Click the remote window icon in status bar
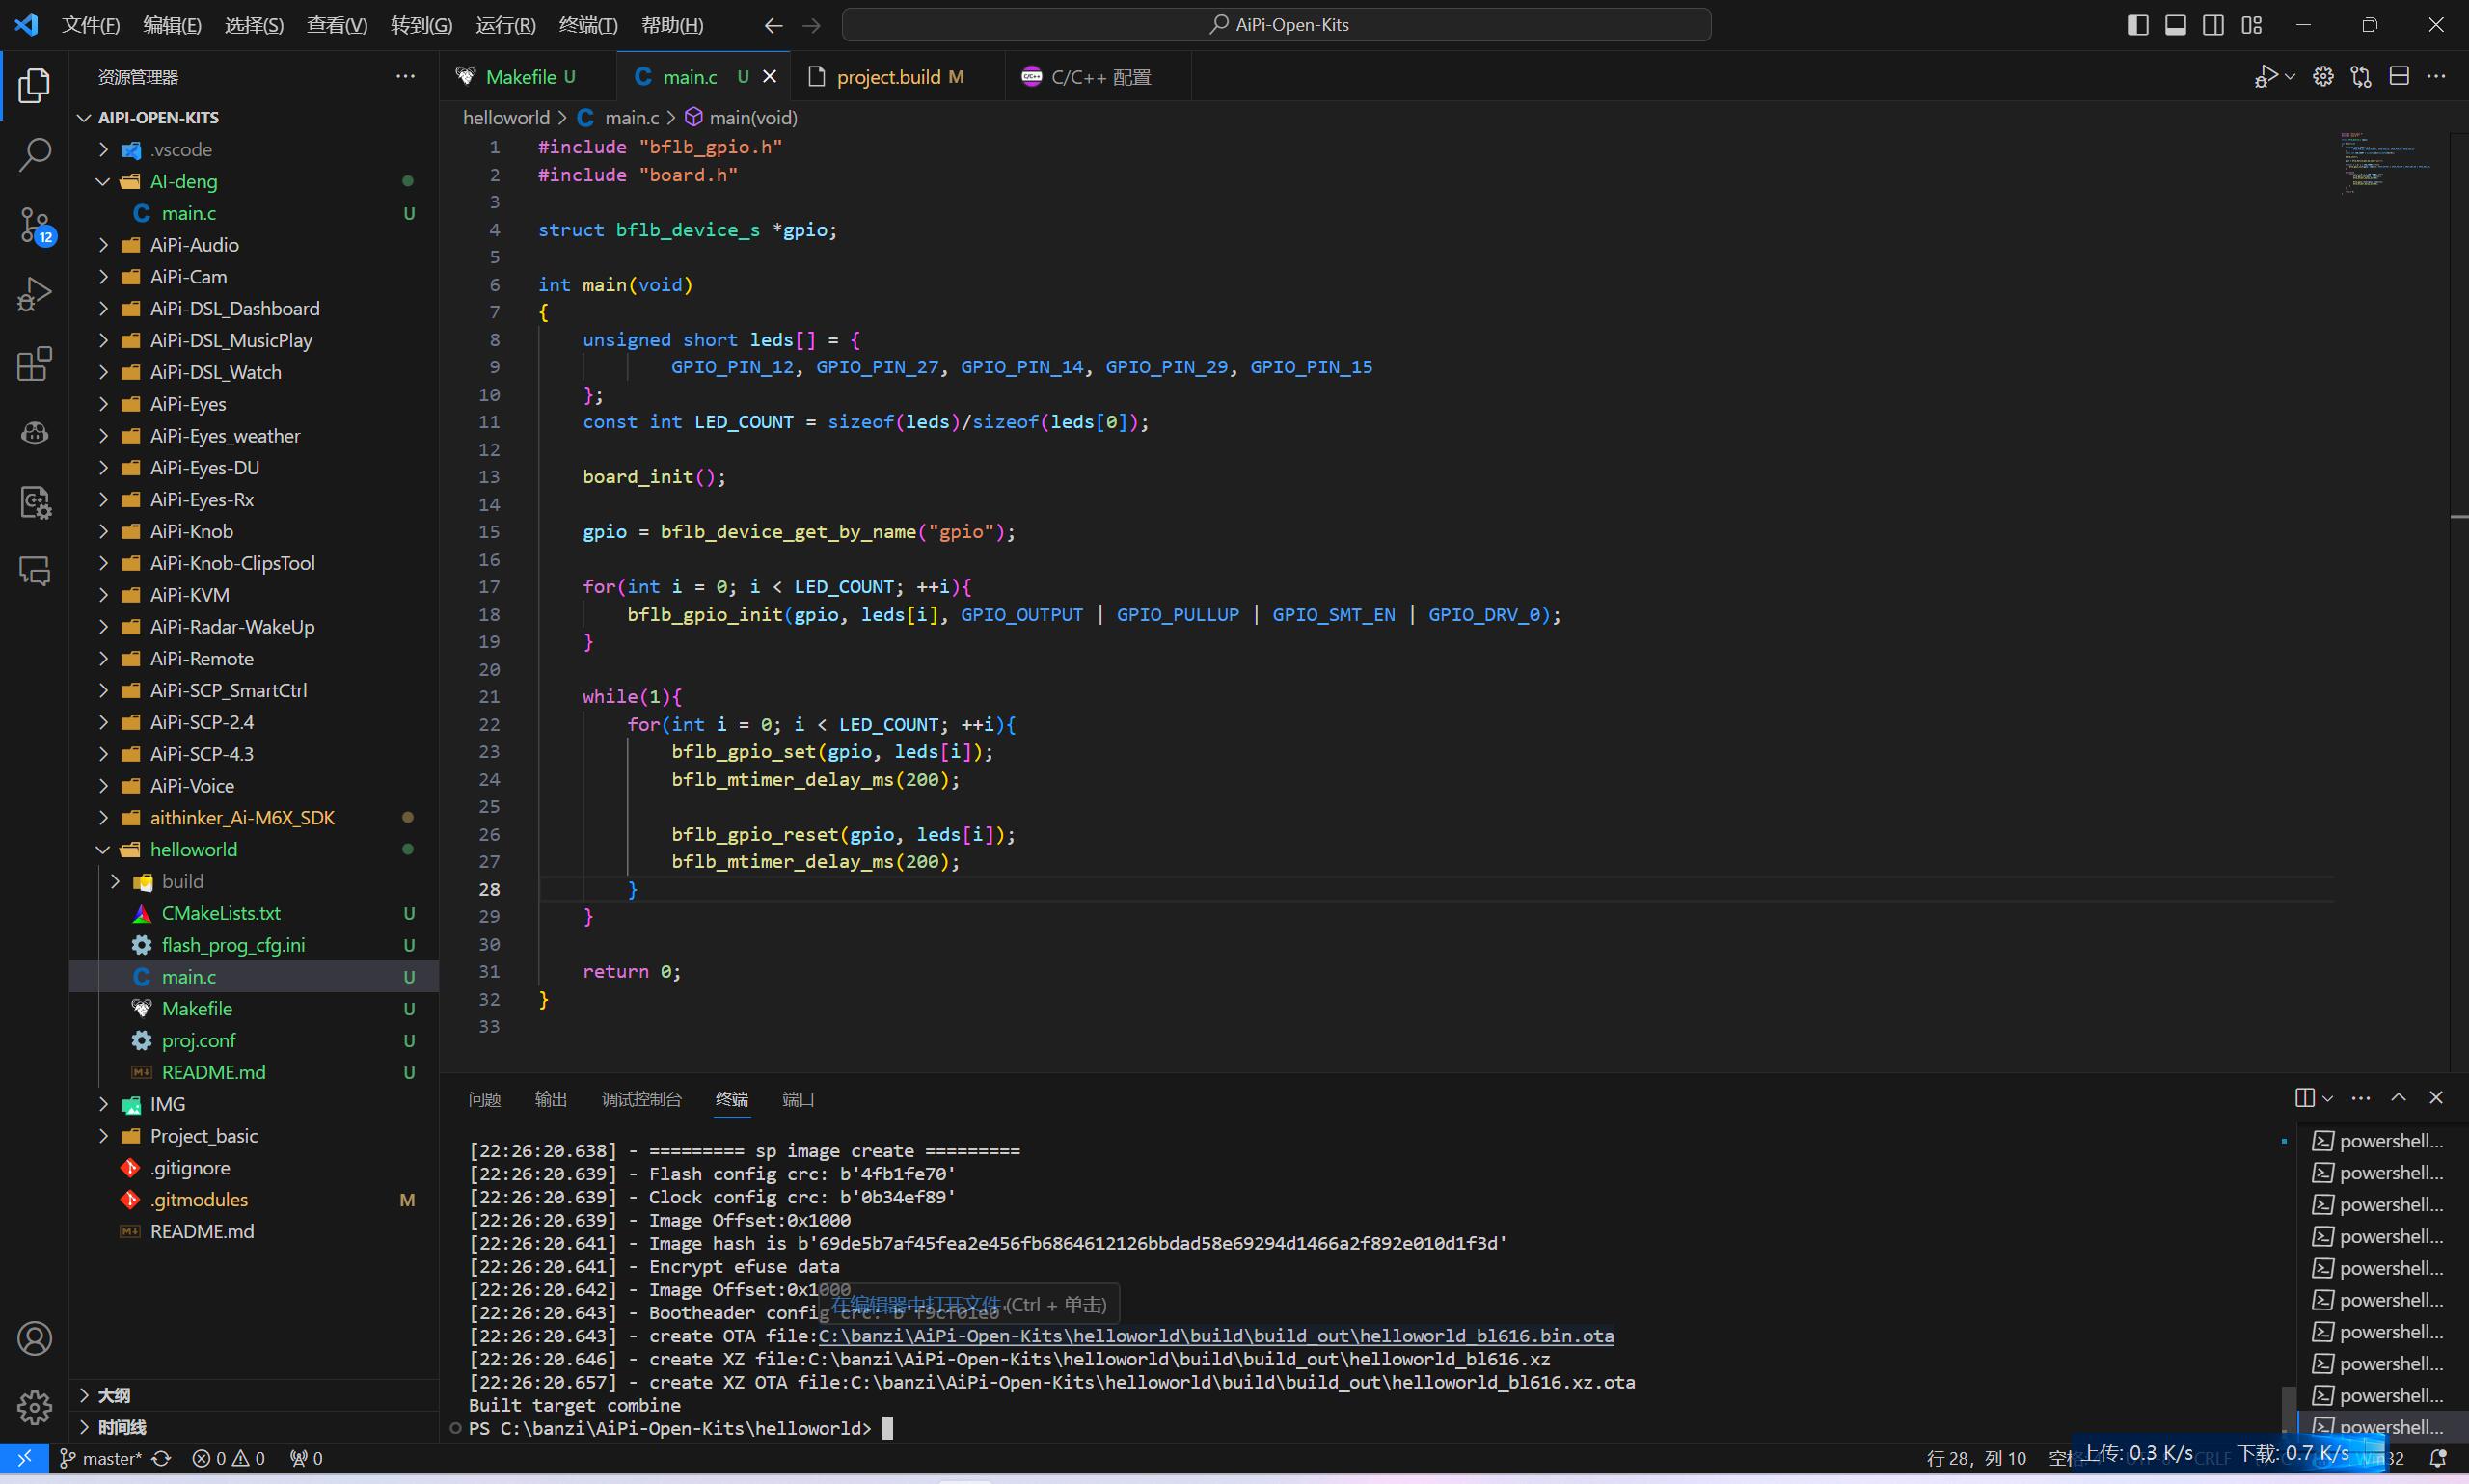 24,1458
